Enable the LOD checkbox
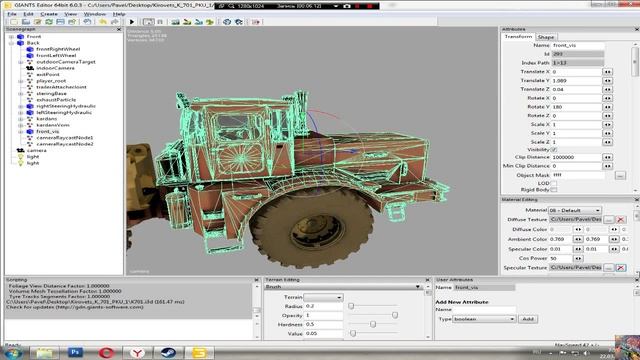This screenshot has width=640, height=360. [x=554, y=183]
